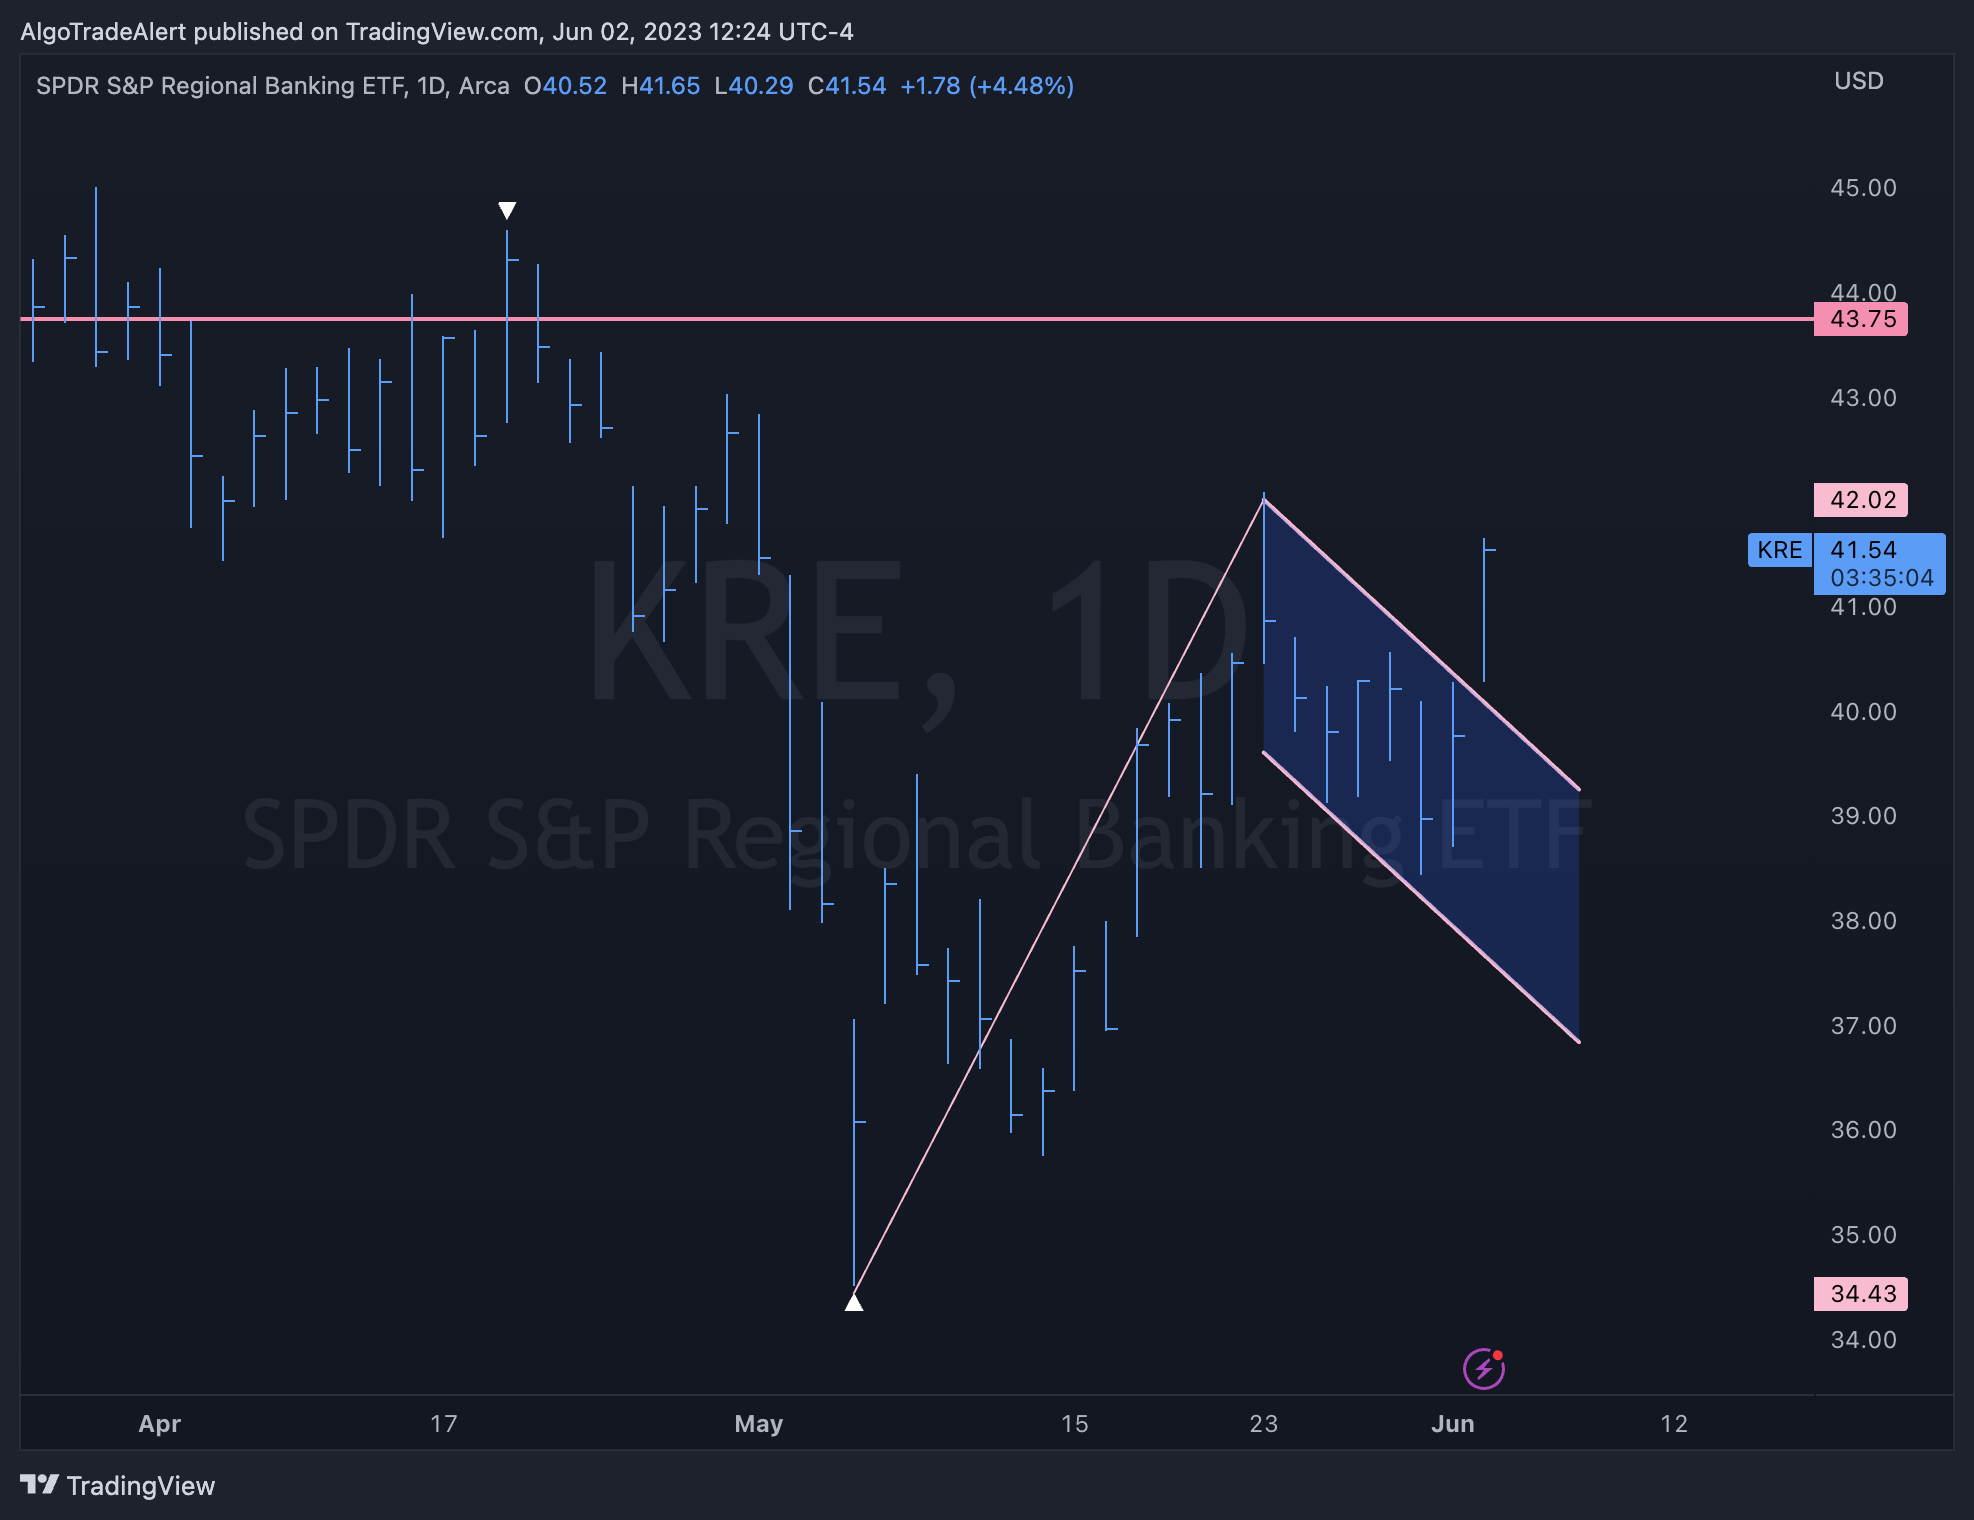The width and height of the screenshot is (1974, 1520).
Task: Click the 45.00 price axis label
Action: point(1863,188)
